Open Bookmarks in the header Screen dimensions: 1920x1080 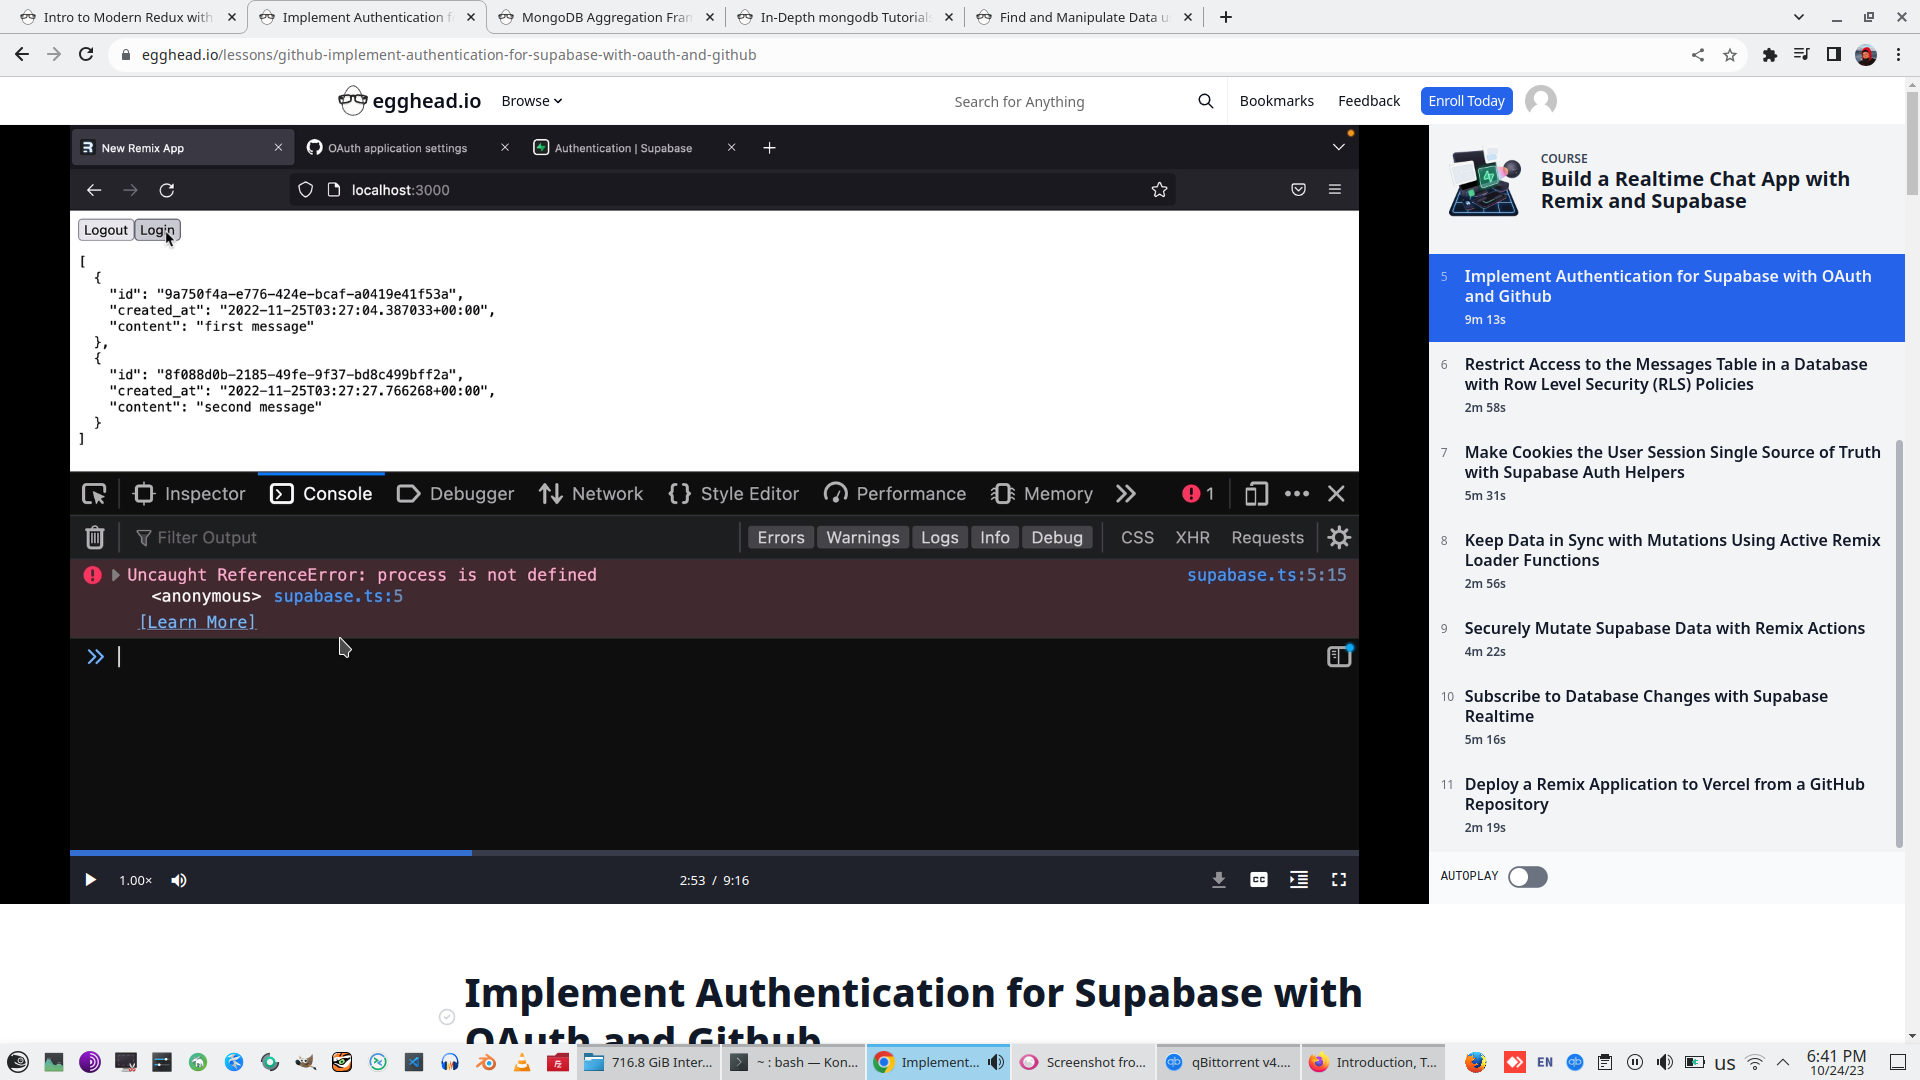tap(1276, 101)
